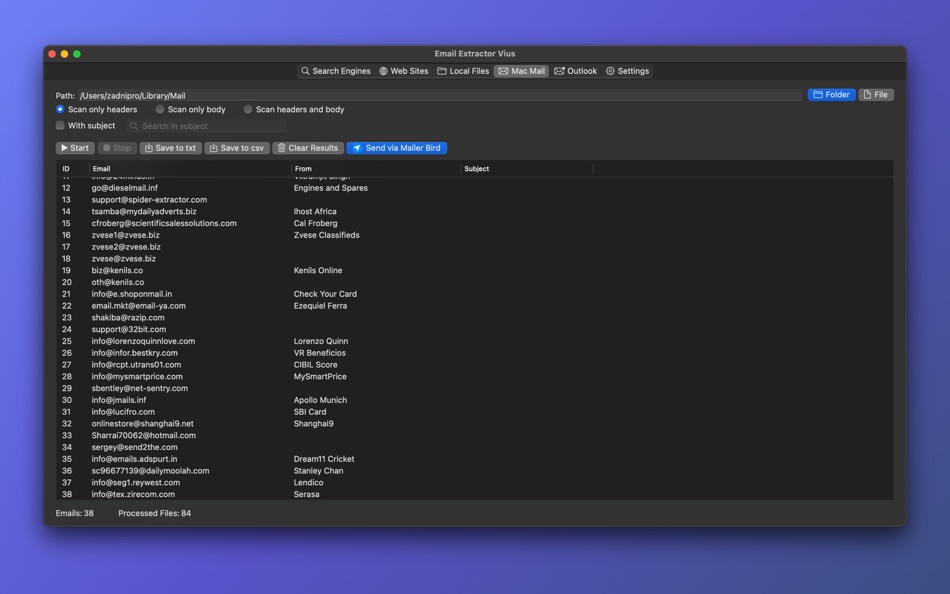The width and height of the screenshot is (950, 594).
Task: Sort results by the Subject column
Action: (x=475, y=168)
